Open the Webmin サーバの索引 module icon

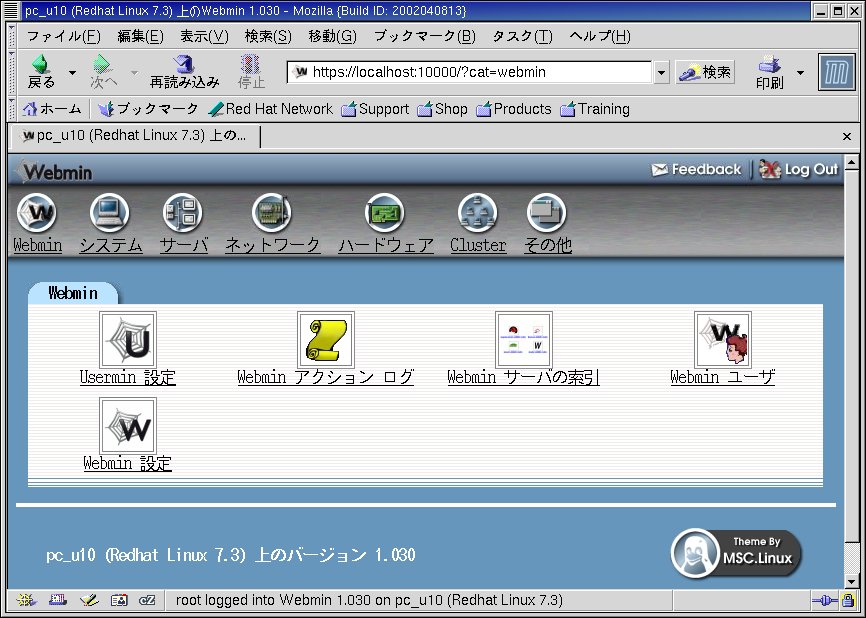pyautogui.click(x=524, y=339)
